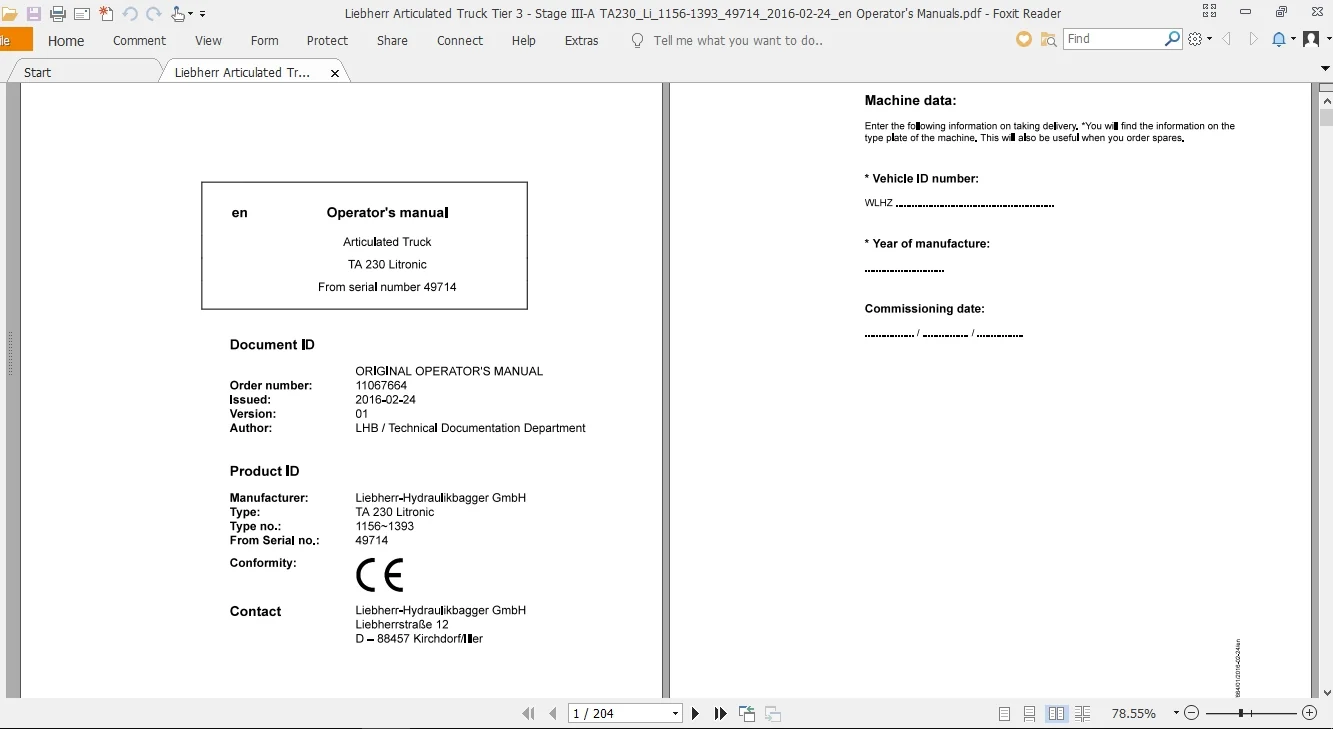Open the Help ribbon tab
Viewport: 1333px width, 729px height.
click(523, 41)
